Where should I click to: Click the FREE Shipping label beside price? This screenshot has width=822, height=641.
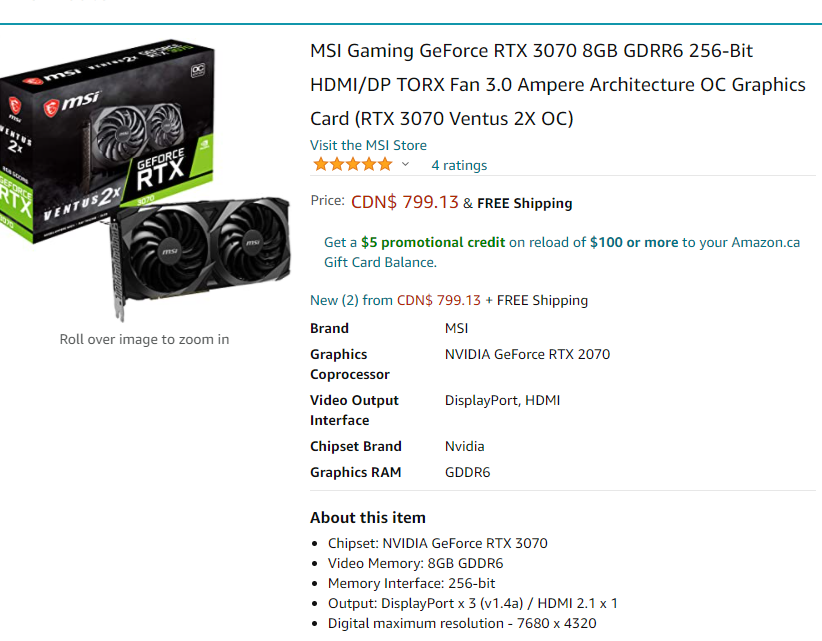pyautogui.click(x=524, y=203)
